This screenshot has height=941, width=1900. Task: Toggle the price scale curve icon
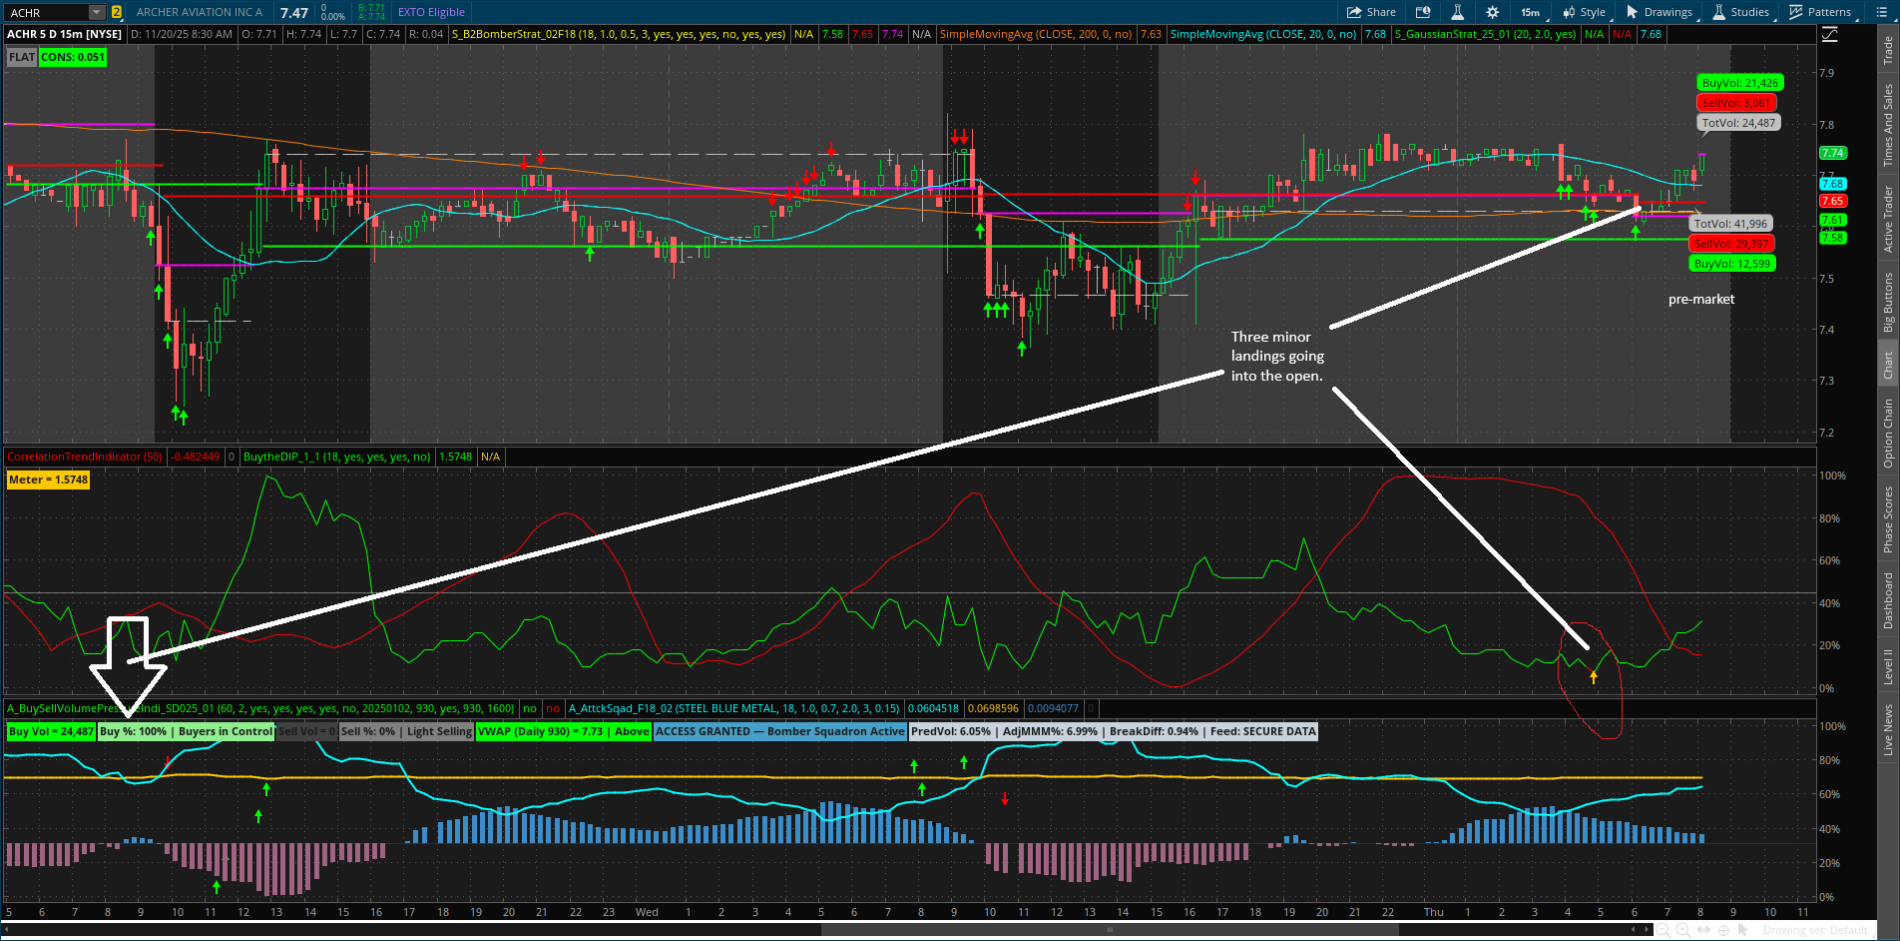click(1829, 34)
